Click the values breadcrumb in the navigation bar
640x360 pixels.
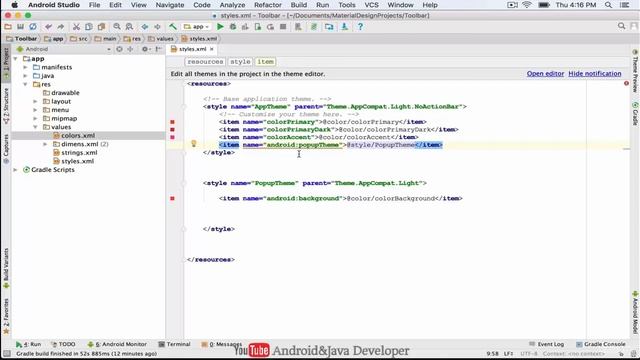[x=161, y=39]
